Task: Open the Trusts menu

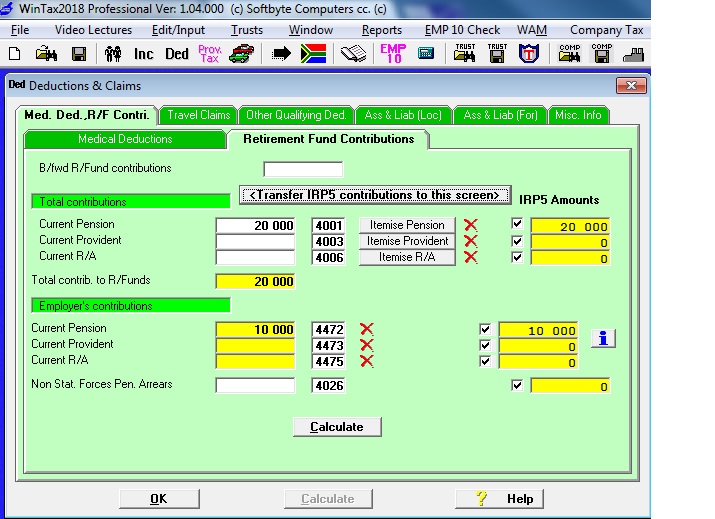Action: (x=247, y=30)
